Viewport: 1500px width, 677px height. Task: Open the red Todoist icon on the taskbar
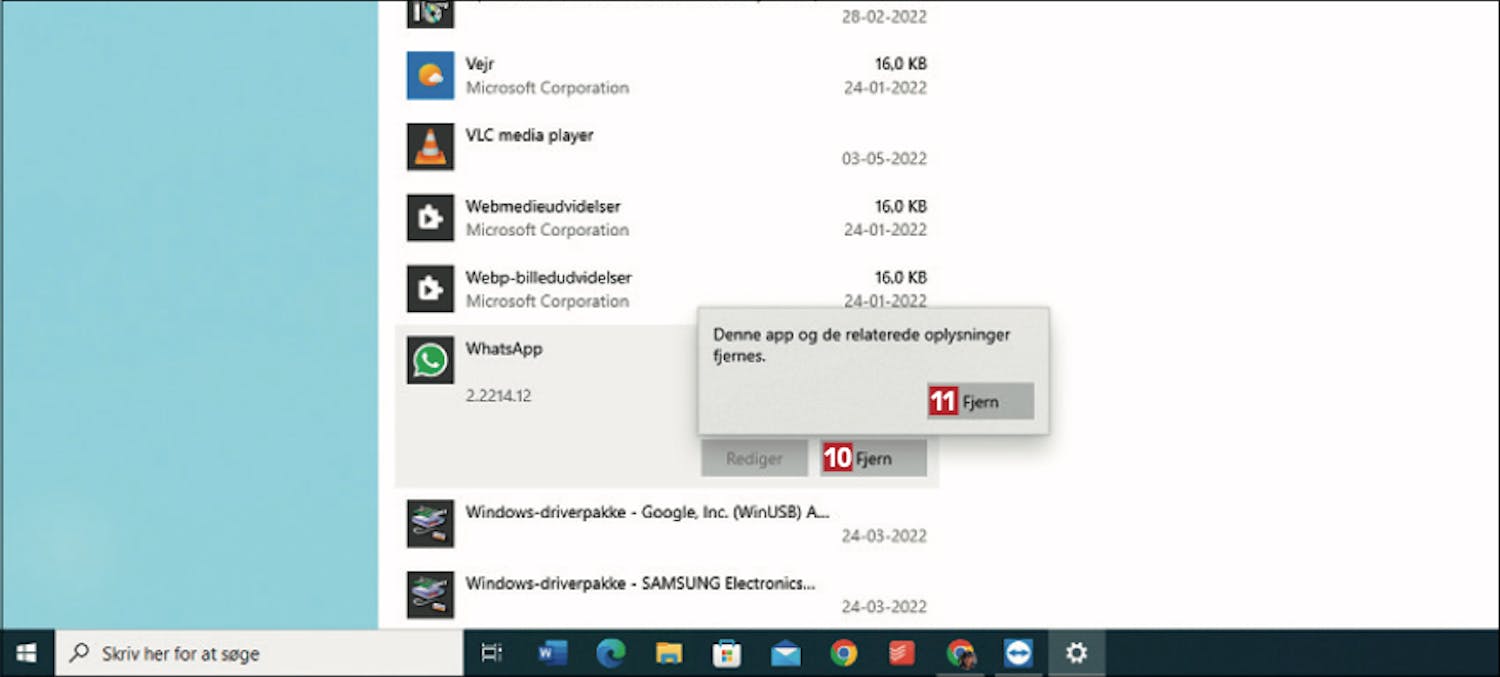pos(902,653)
